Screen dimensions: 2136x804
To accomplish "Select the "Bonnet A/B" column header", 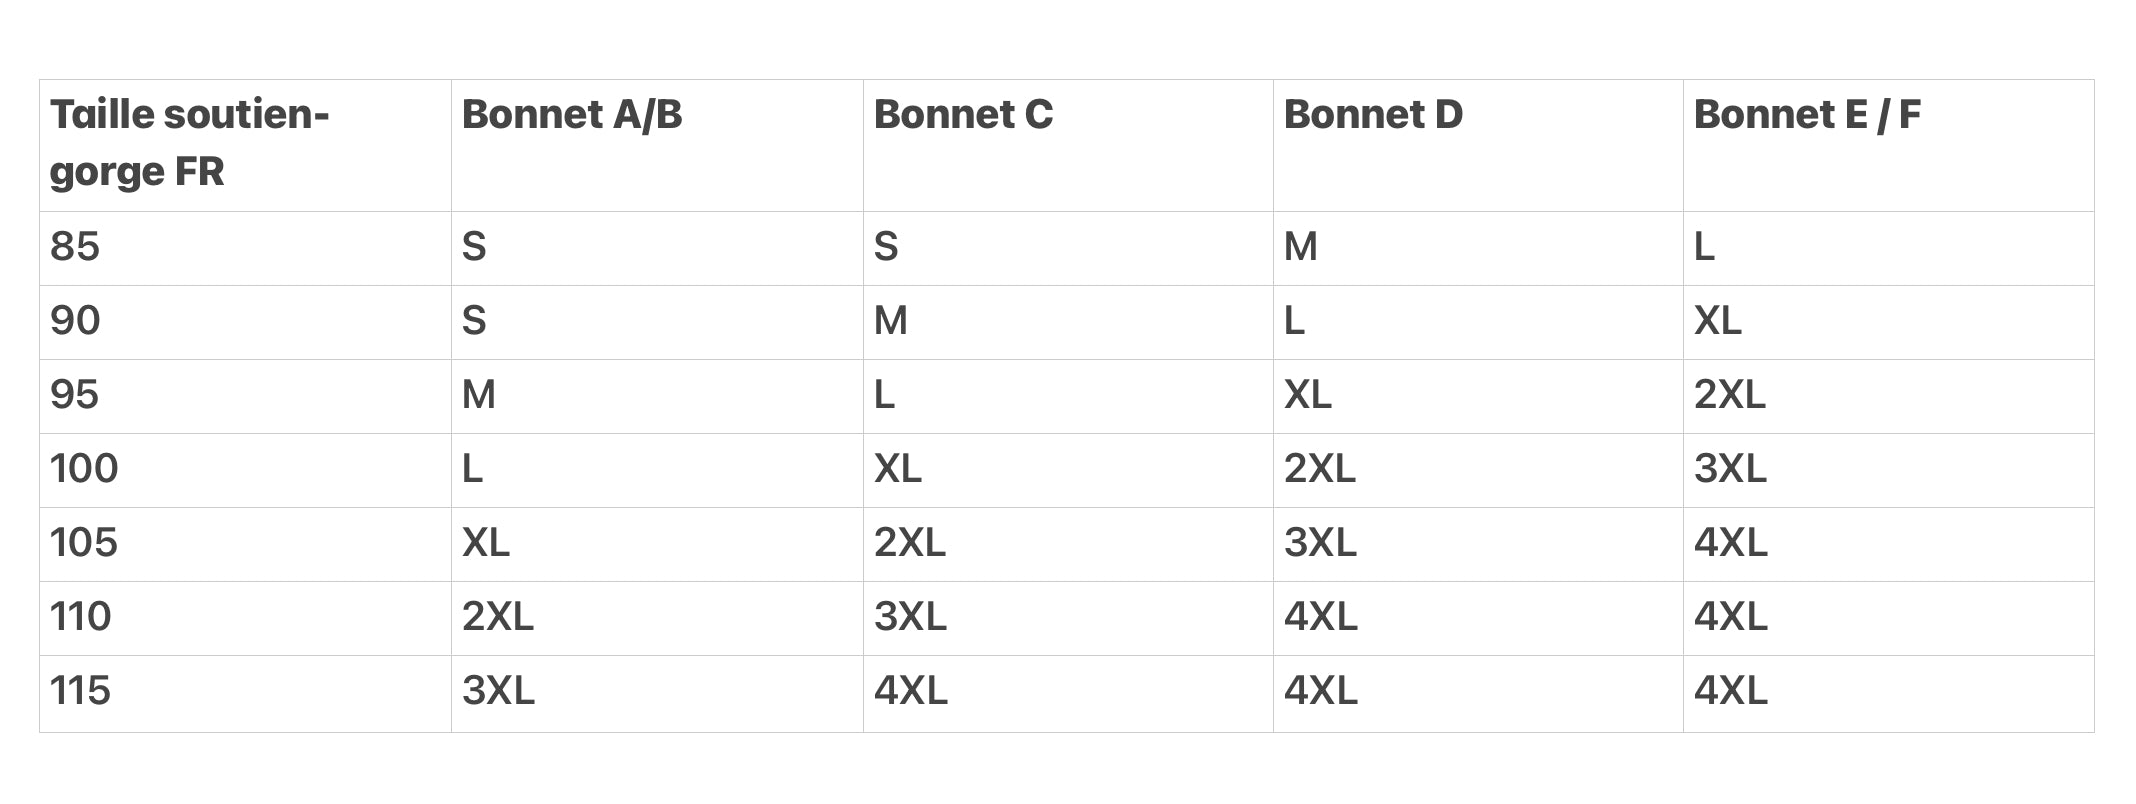I will [x=572, y=115].
